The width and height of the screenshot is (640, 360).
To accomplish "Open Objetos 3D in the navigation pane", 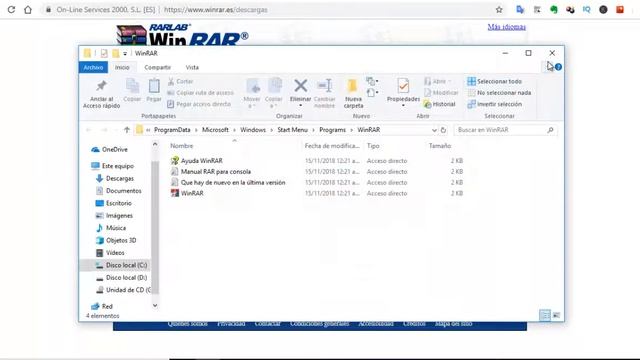I will point(116,240).
